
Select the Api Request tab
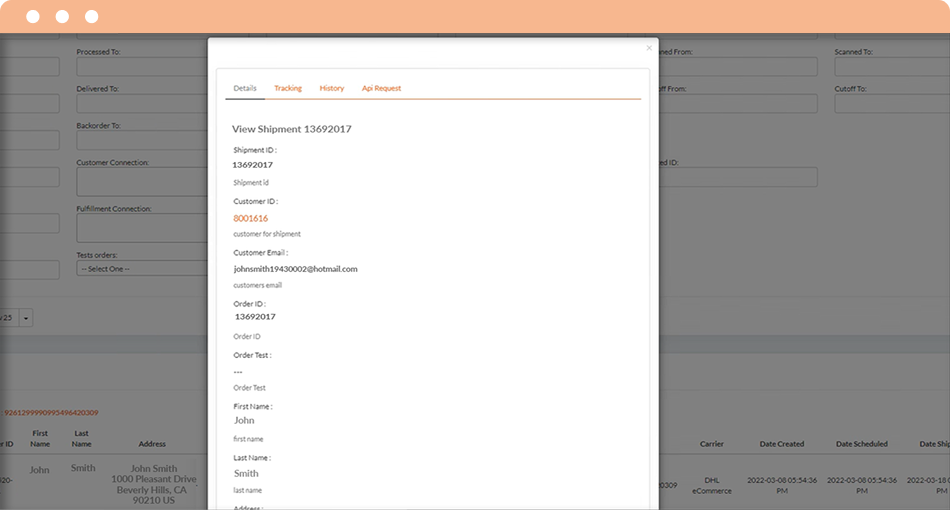click(381, 88)
